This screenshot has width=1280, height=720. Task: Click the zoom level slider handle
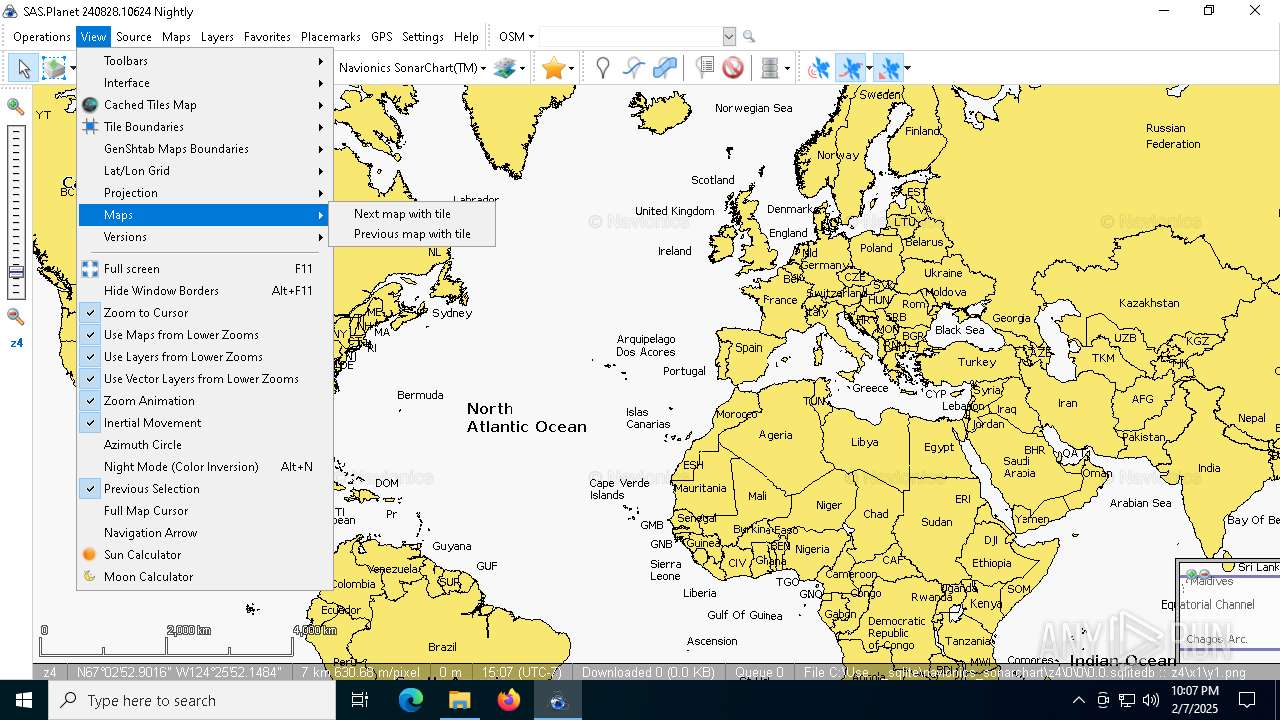16,272
